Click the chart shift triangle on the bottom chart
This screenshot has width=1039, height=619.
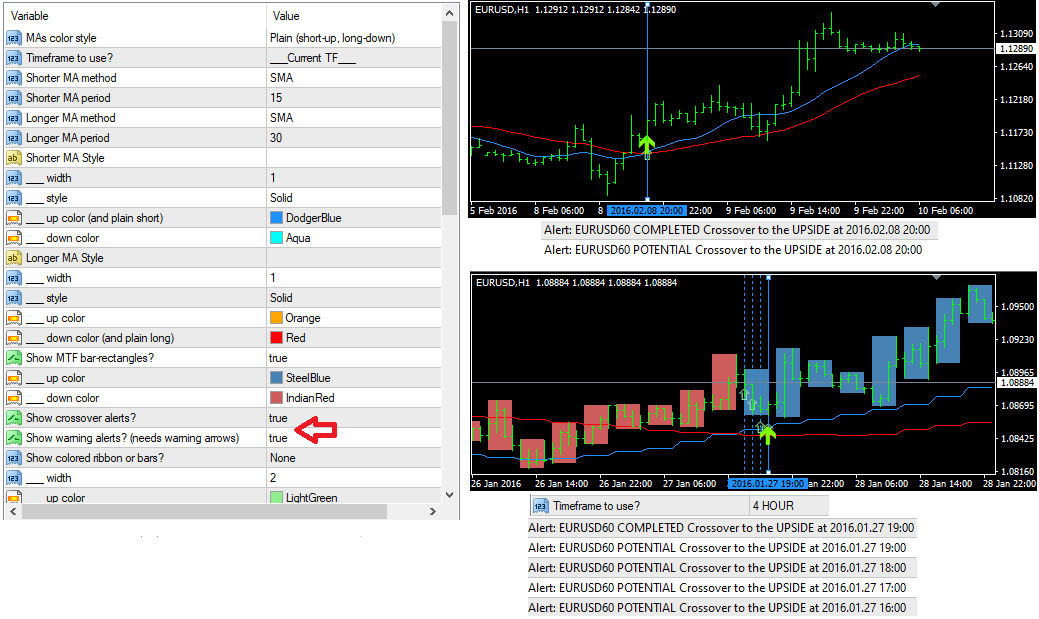coord(936,277)
